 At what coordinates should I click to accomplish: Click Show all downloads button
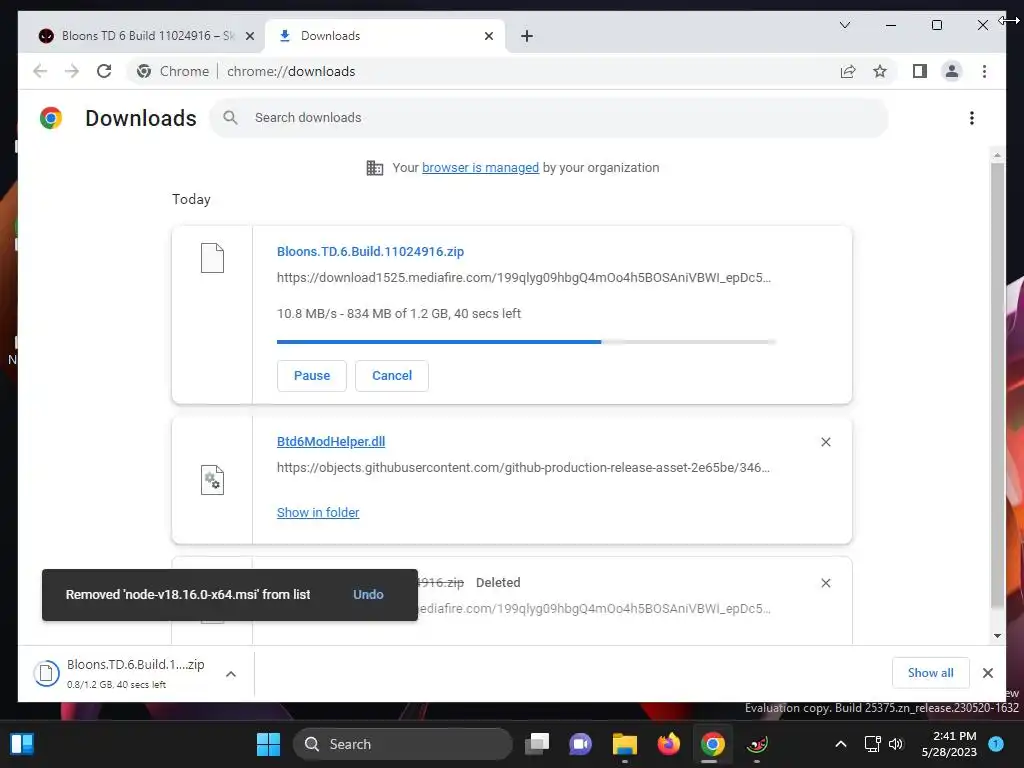(931, 673)
